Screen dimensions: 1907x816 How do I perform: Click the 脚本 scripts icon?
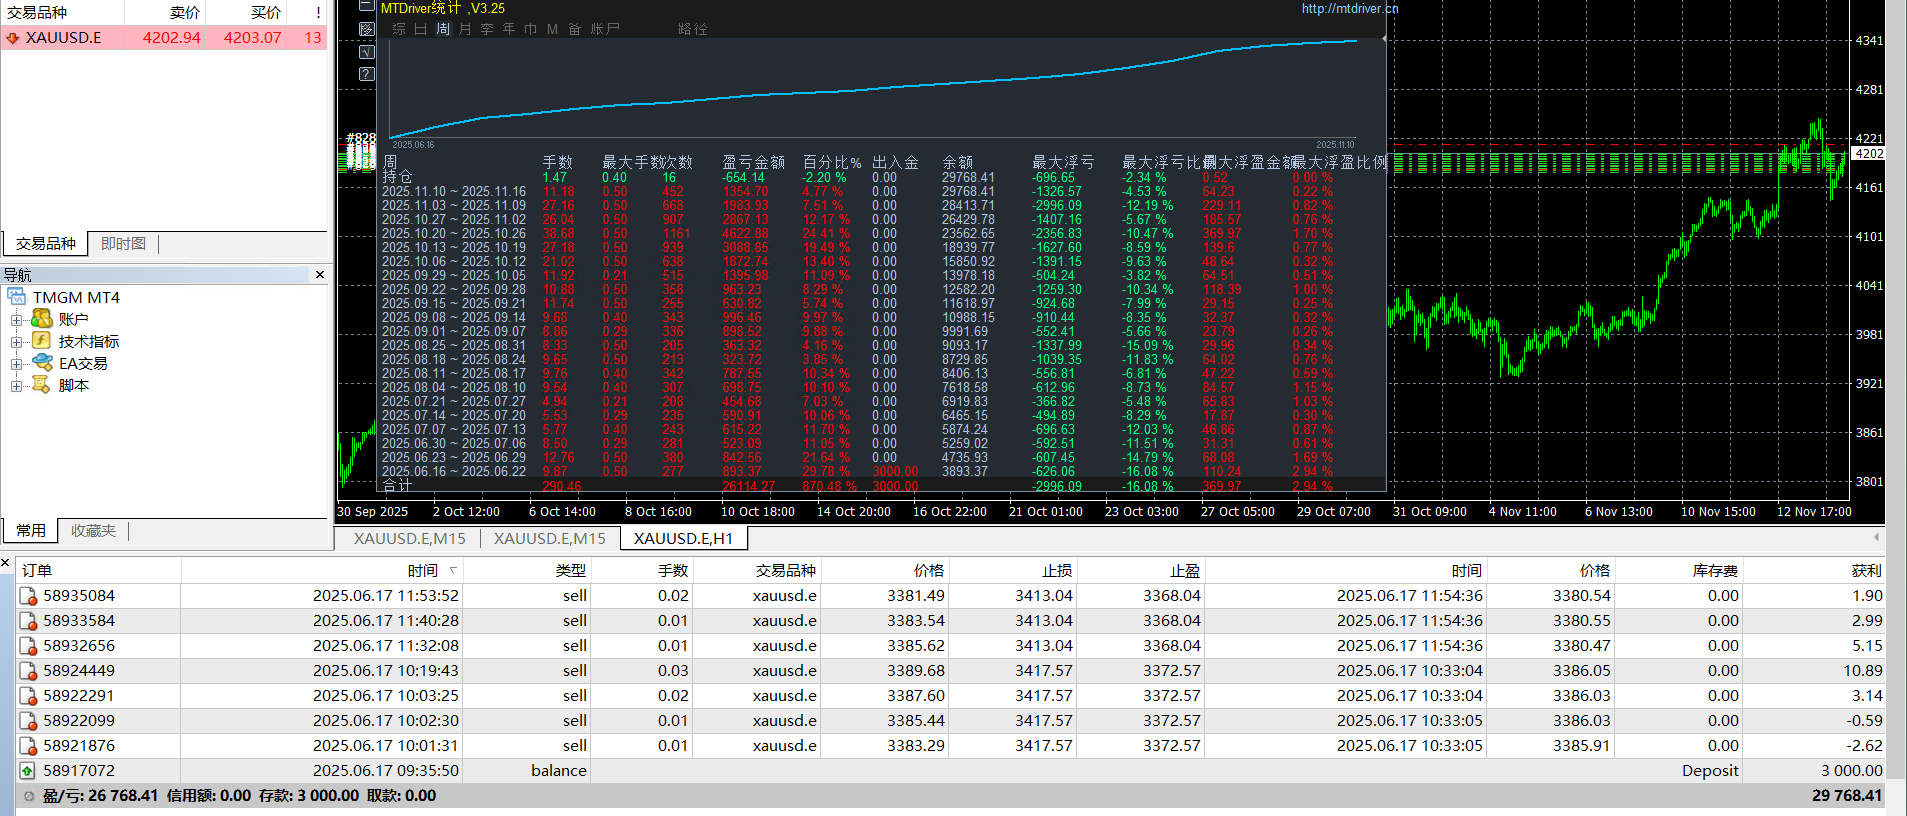(41, 385)
